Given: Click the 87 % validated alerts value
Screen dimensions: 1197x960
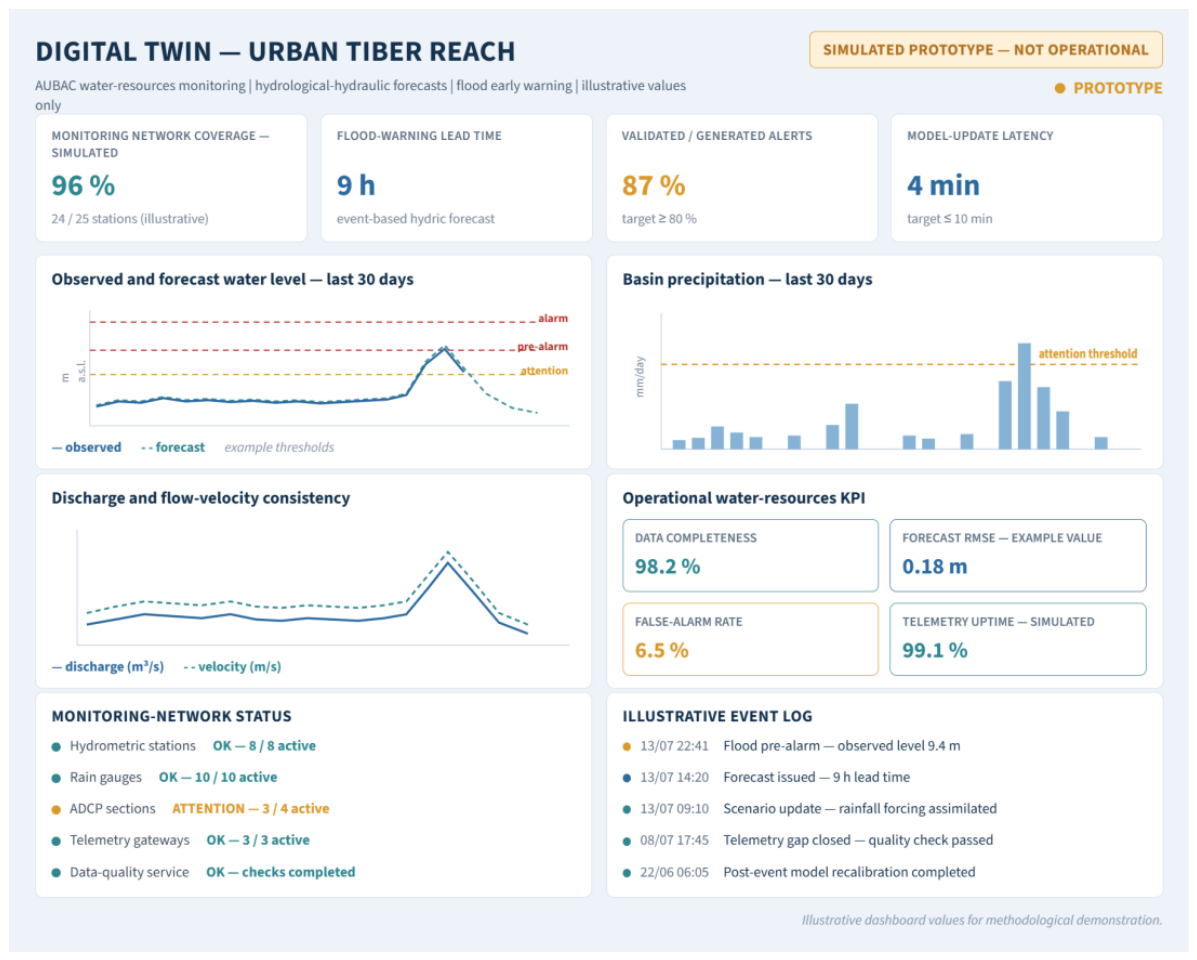Looking at the screenshot, I should point(653,185).
